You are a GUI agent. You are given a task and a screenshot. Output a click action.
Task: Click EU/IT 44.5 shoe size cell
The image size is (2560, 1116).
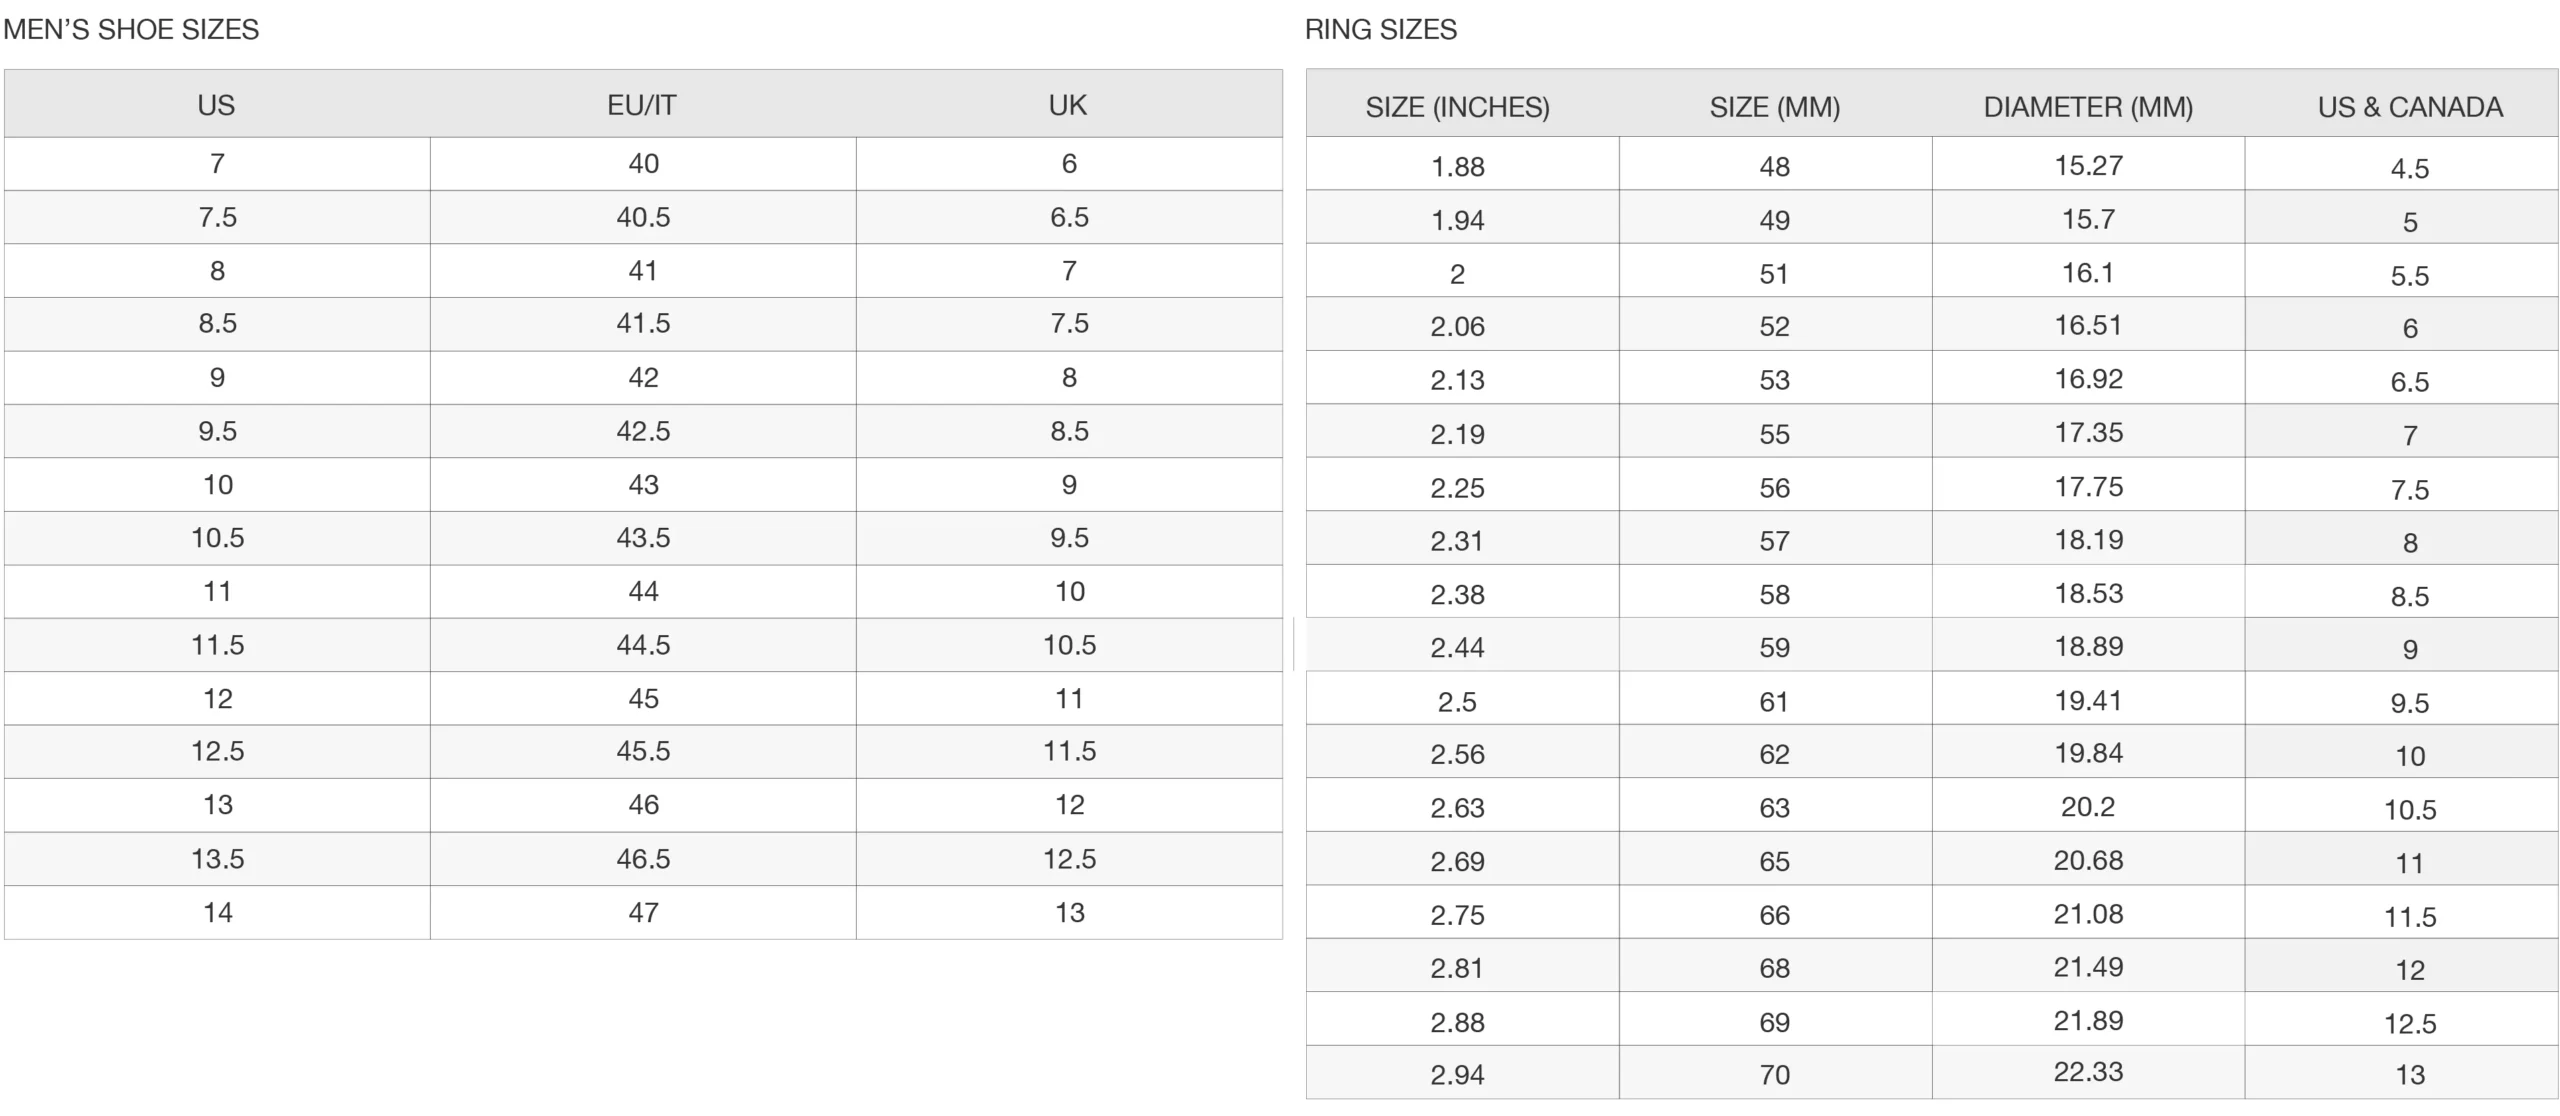643,645
